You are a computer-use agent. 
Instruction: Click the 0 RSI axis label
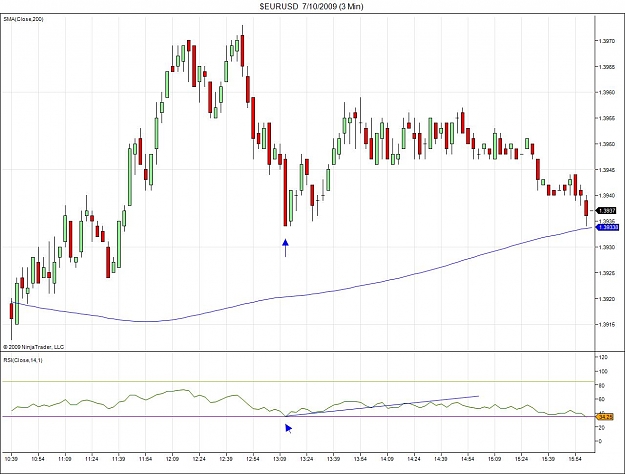point(601,441)
